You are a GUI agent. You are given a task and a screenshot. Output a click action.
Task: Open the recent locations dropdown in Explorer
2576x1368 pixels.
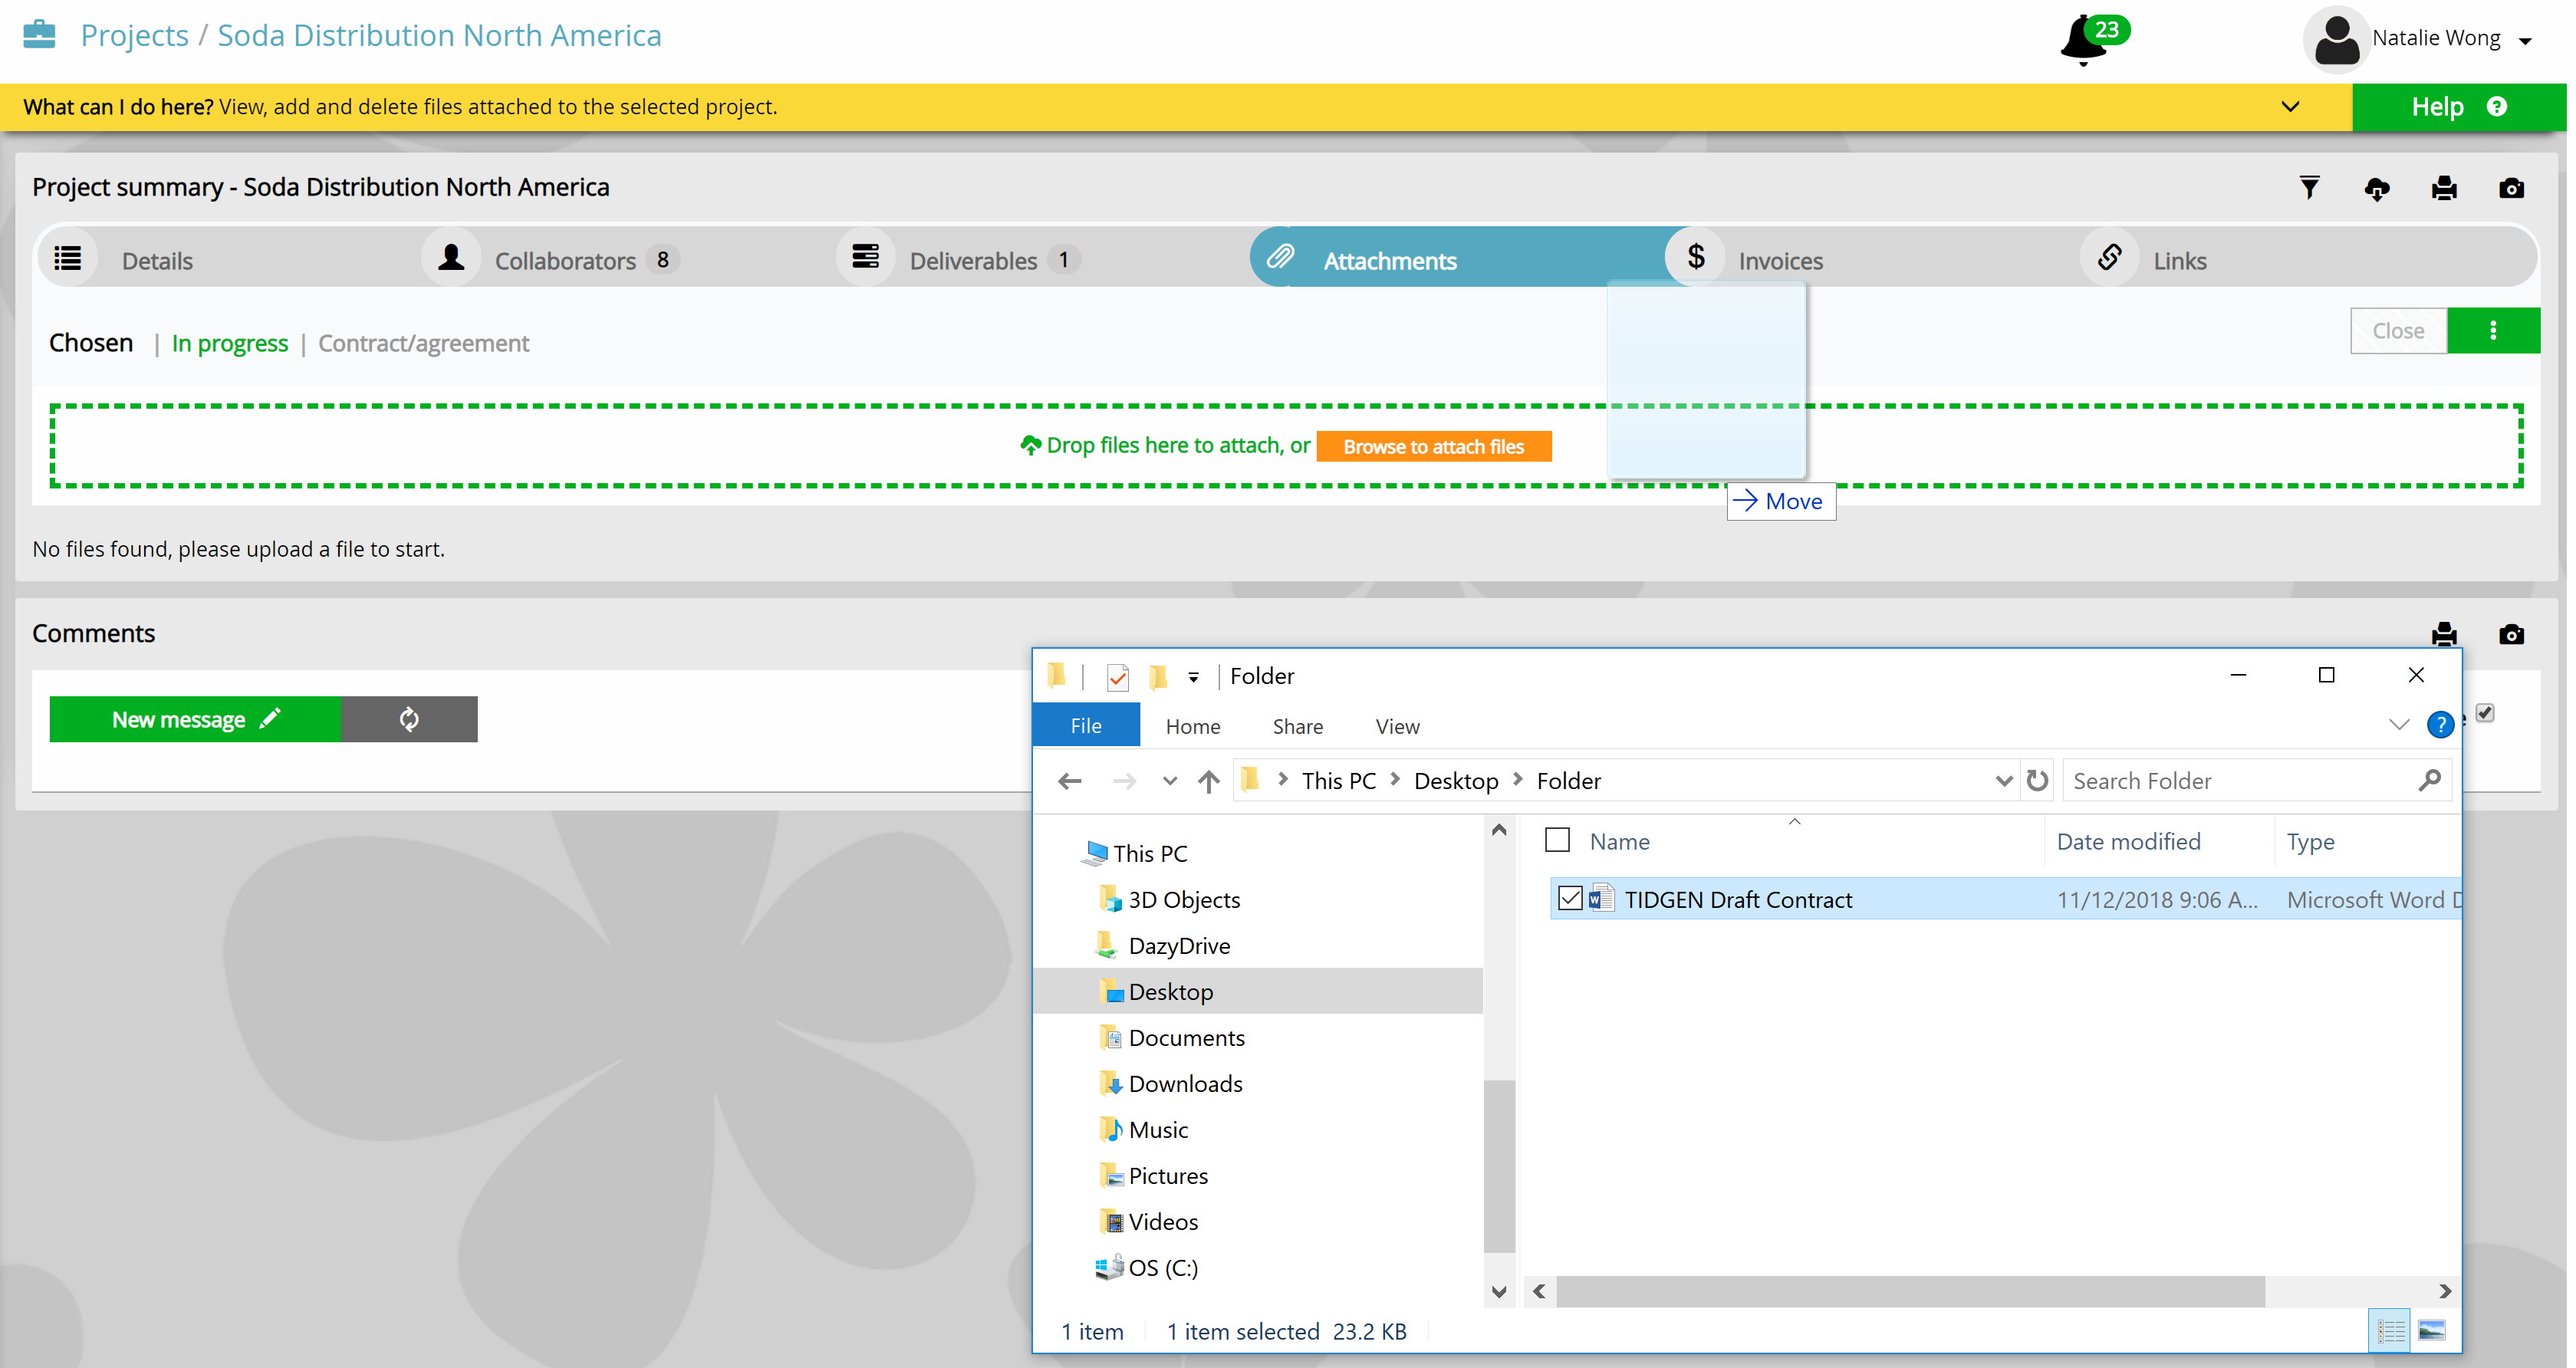click(1169, 781)
